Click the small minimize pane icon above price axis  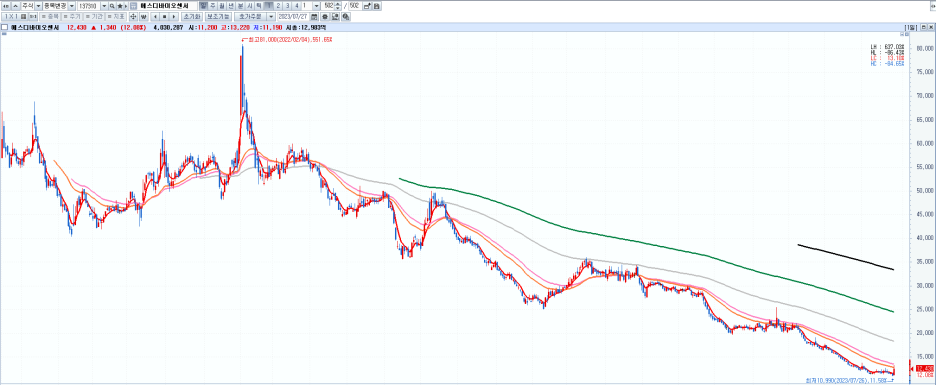902,34
